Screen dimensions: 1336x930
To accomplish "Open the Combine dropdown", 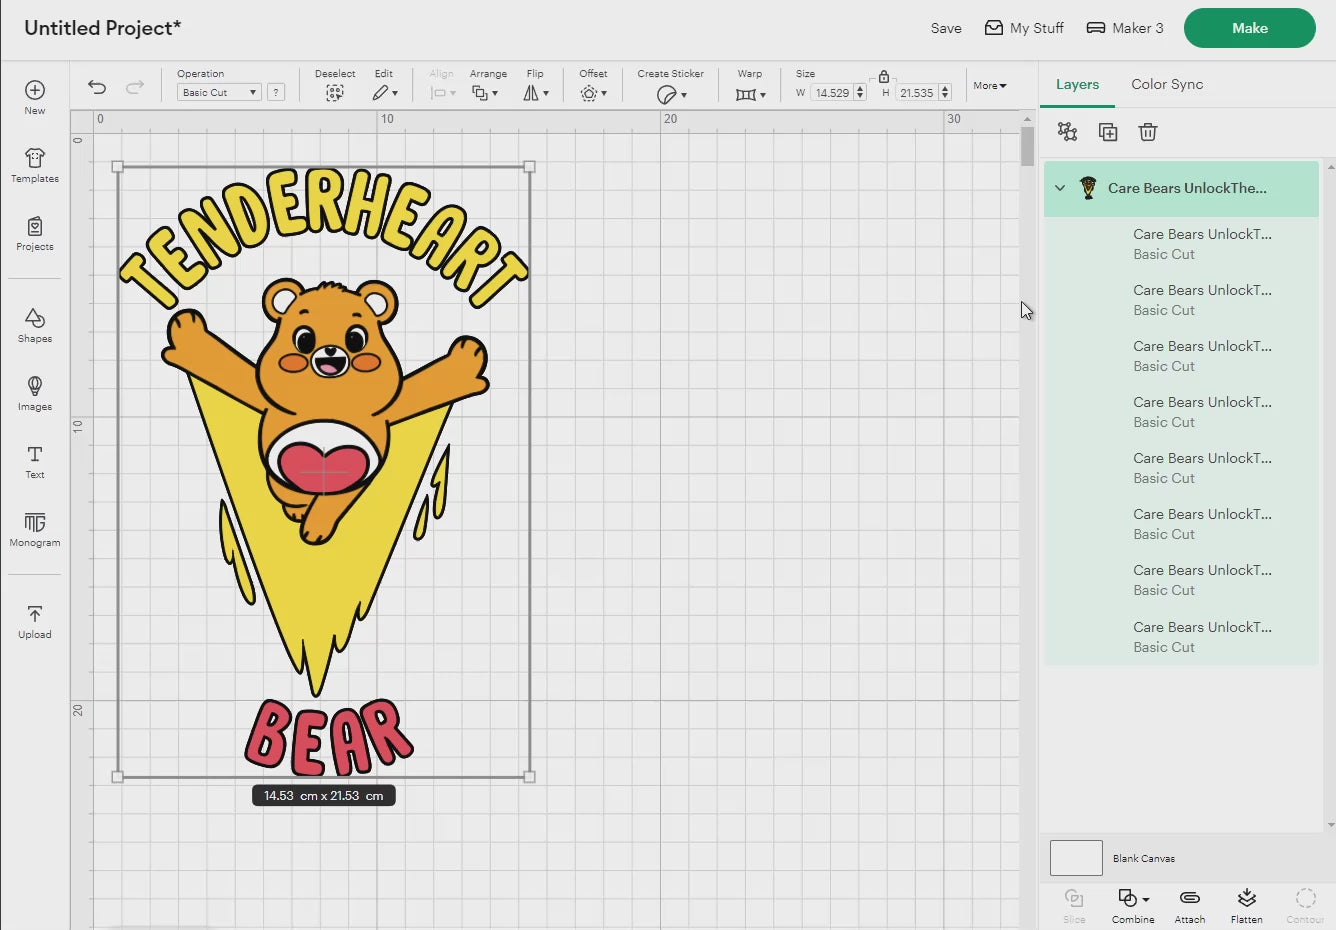I will tap(1133, 905).
